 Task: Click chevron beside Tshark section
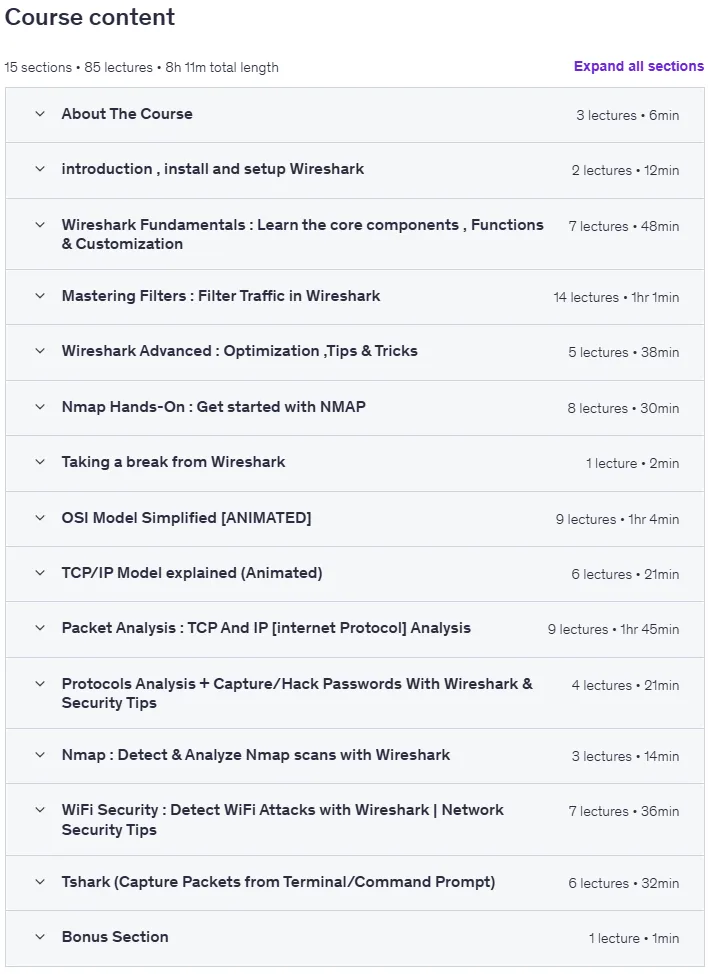[x=40, y=881]
